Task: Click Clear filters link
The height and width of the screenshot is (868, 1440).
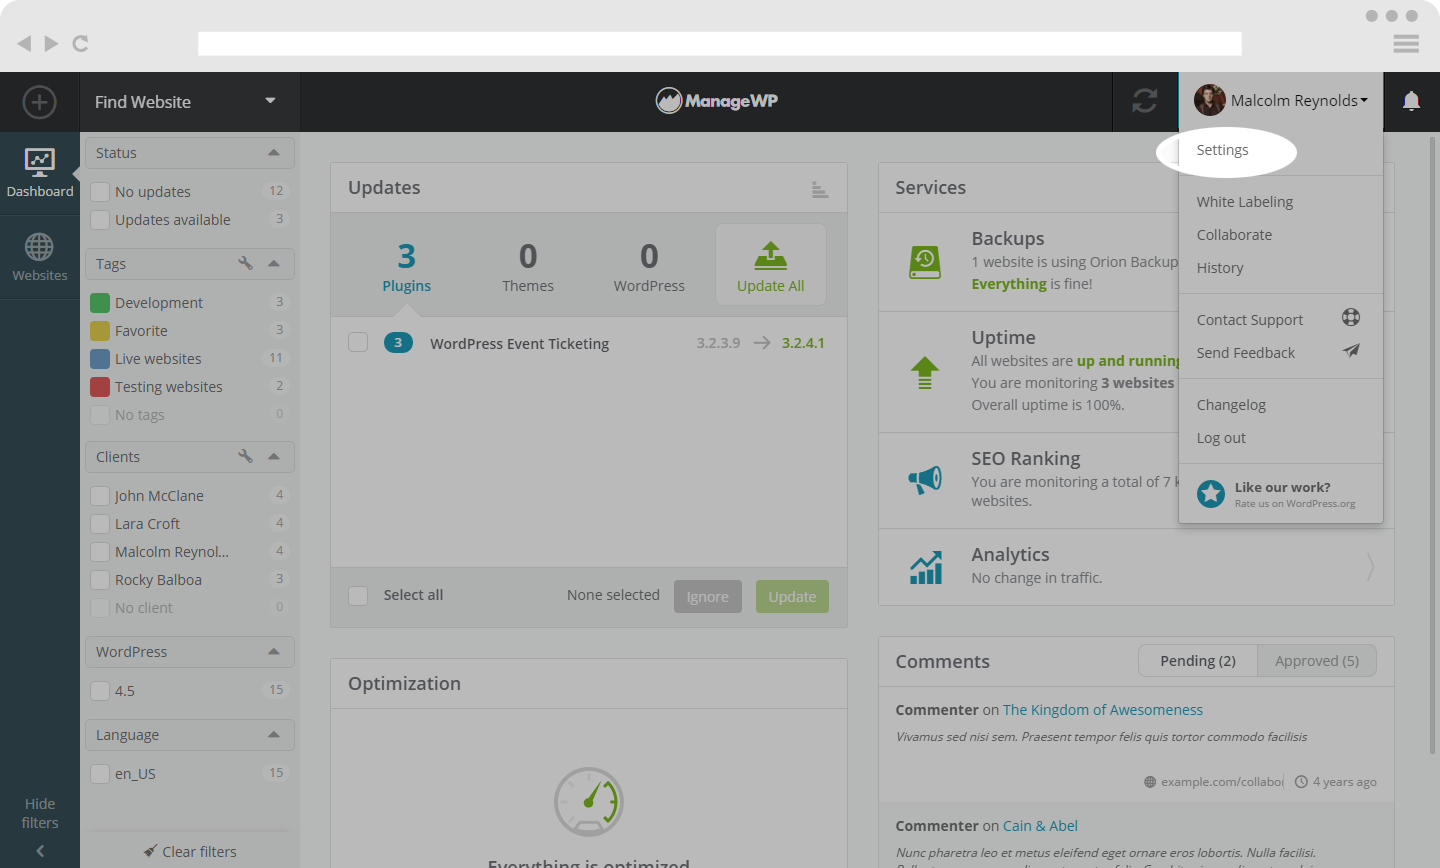Action: (x=190, y=852)
